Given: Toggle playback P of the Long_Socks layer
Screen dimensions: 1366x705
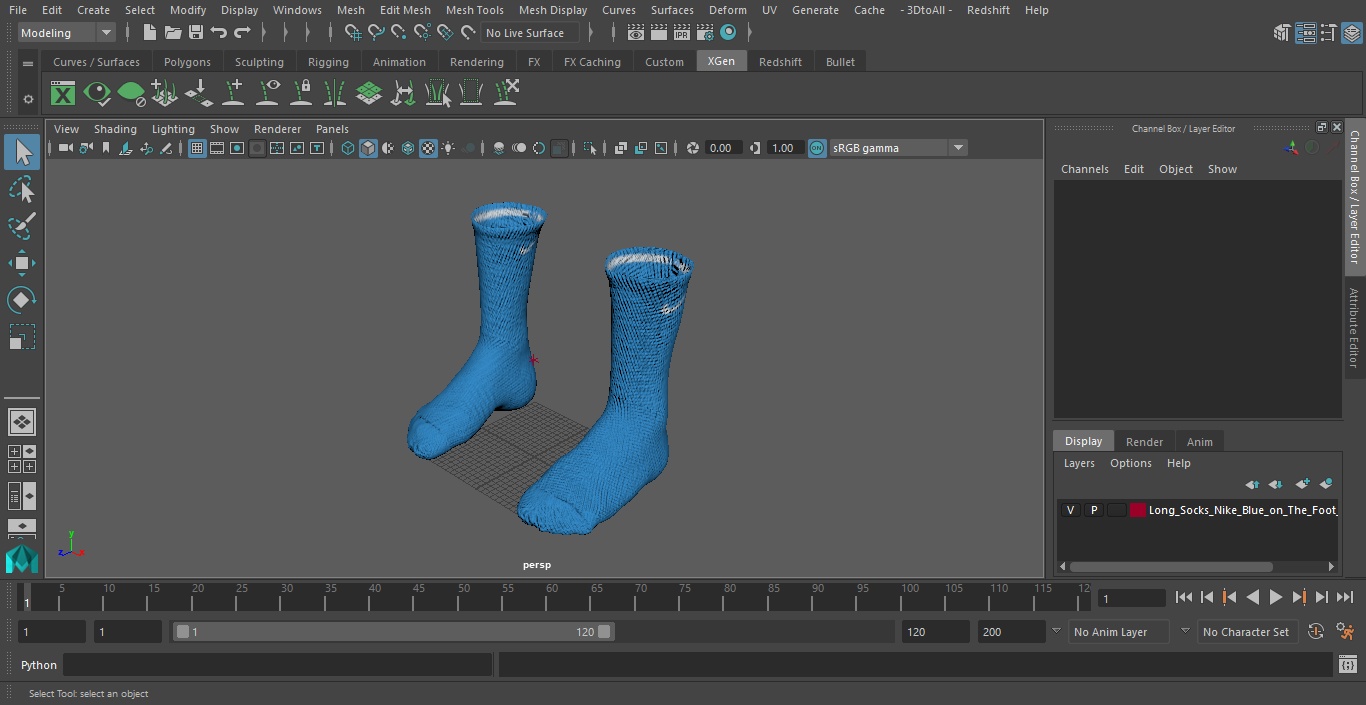Looking at the screenshot, I should coord(1094,510).
